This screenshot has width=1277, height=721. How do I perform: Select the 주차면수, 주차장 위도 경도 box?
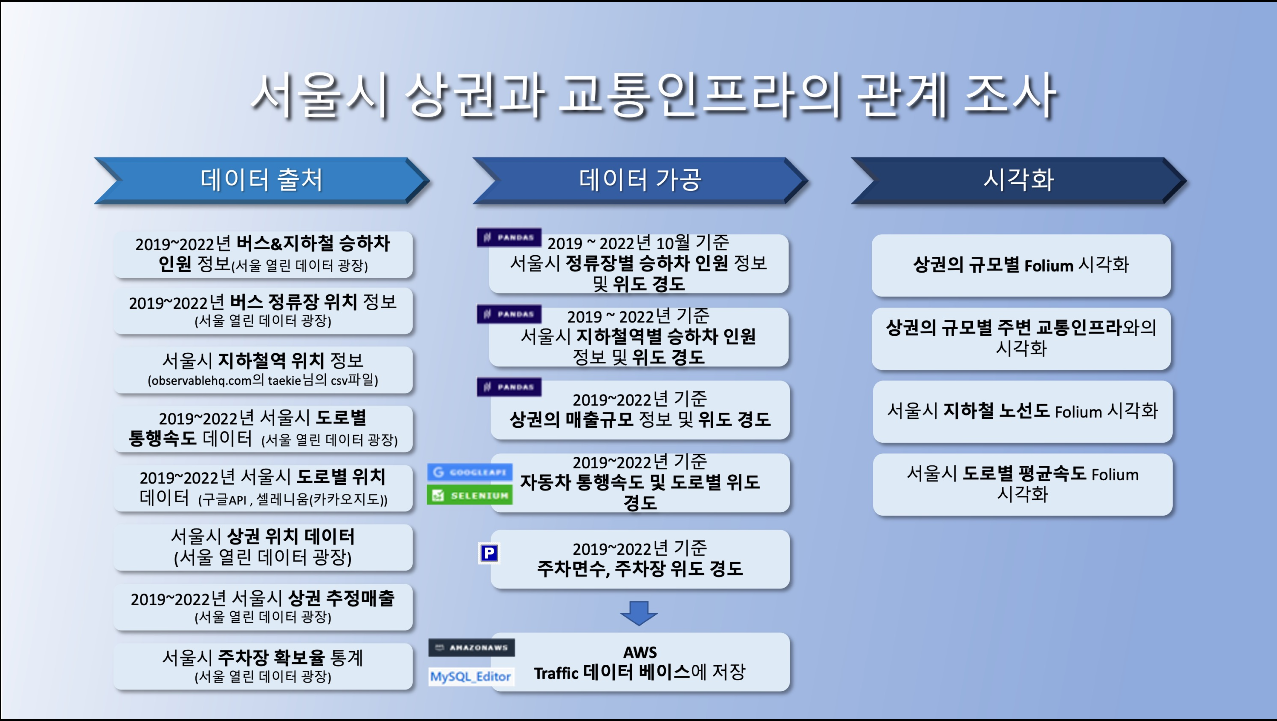point(639,559)
